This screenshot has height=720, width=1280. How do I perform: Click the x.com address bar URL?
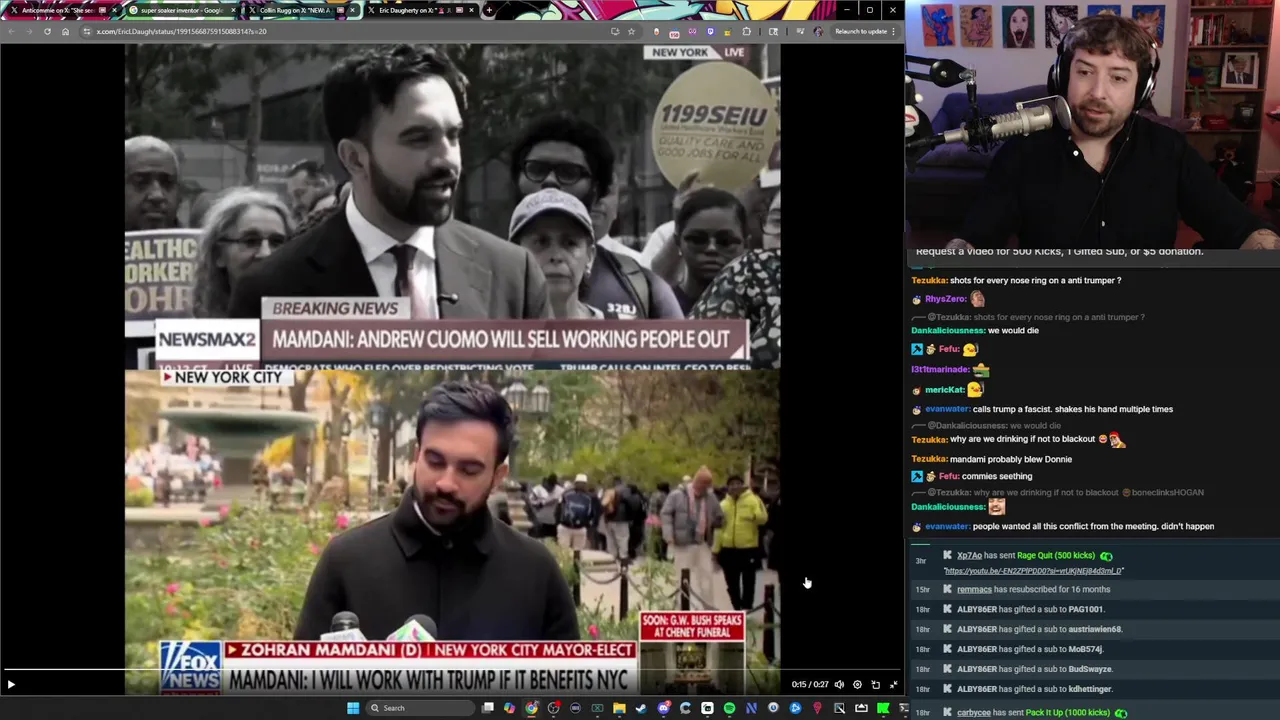click(181, 31)
